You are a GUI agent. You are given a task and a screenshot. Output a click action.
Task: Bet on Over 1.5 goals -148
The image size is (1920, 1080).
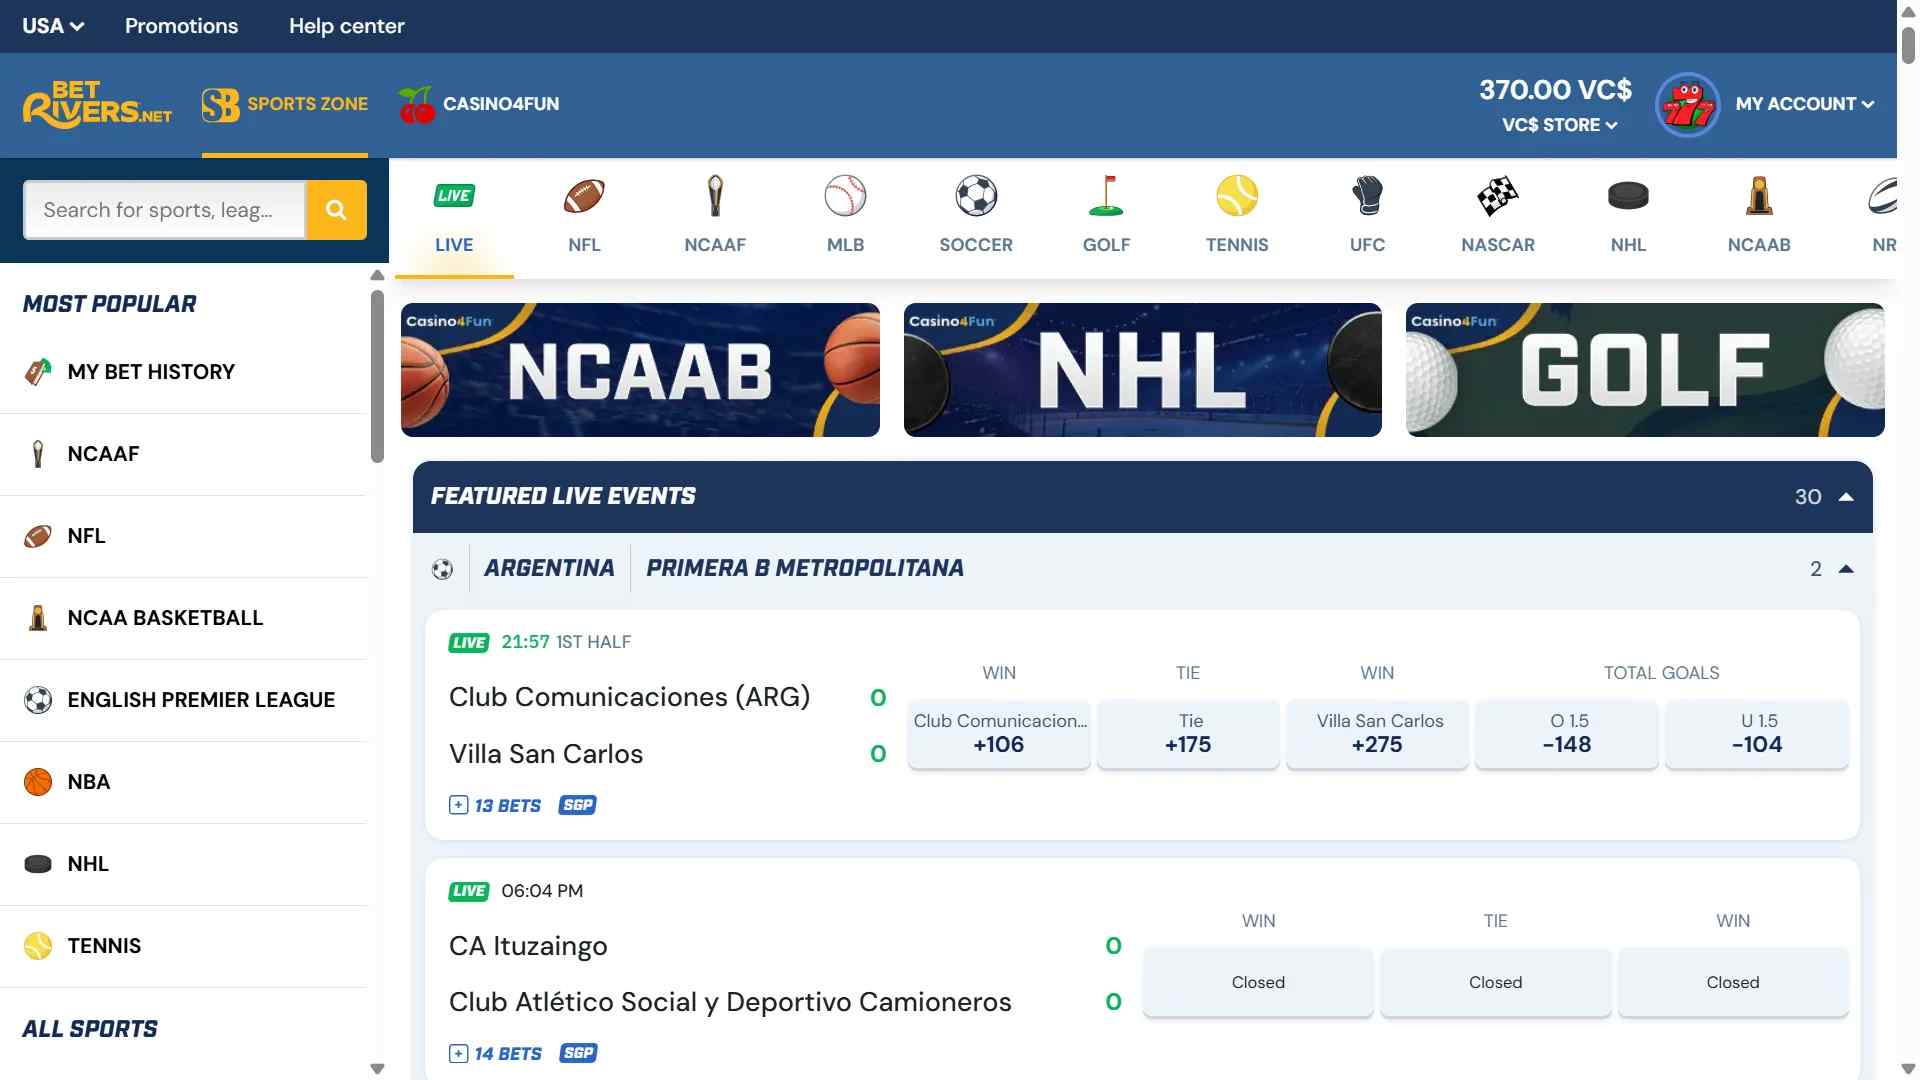click(1567, 734)
